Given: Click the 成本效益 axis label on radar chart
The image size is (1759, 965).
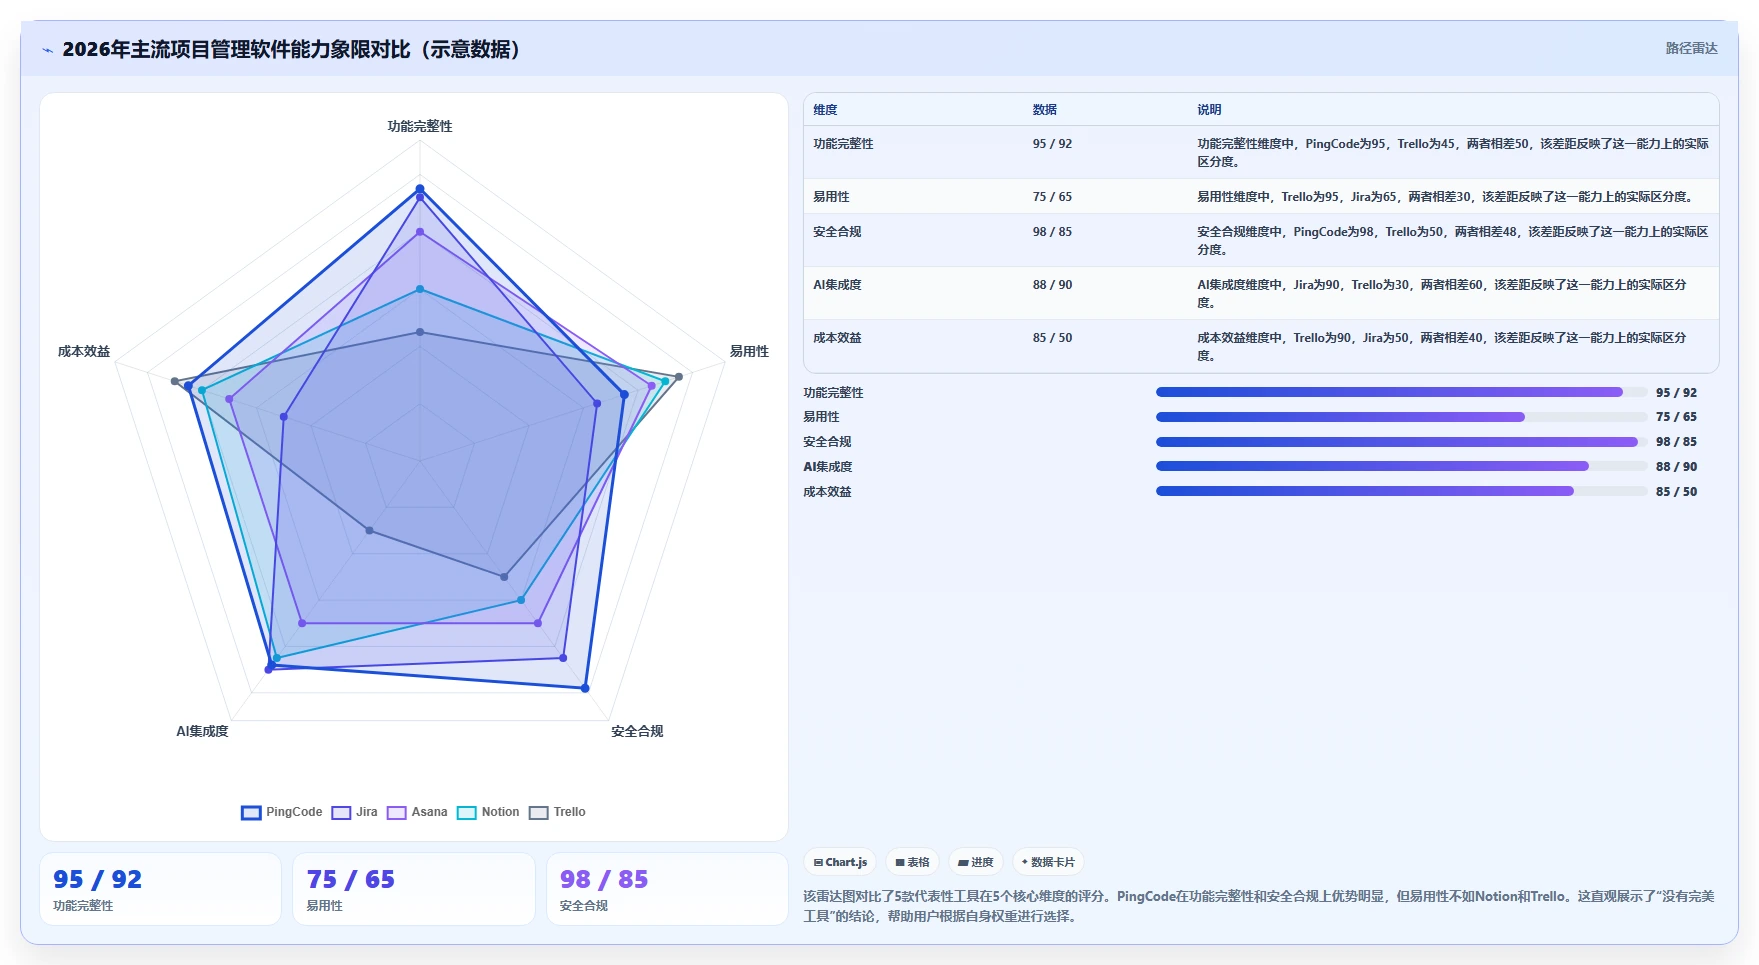Looking at the screenshot, I should point(84,351).
